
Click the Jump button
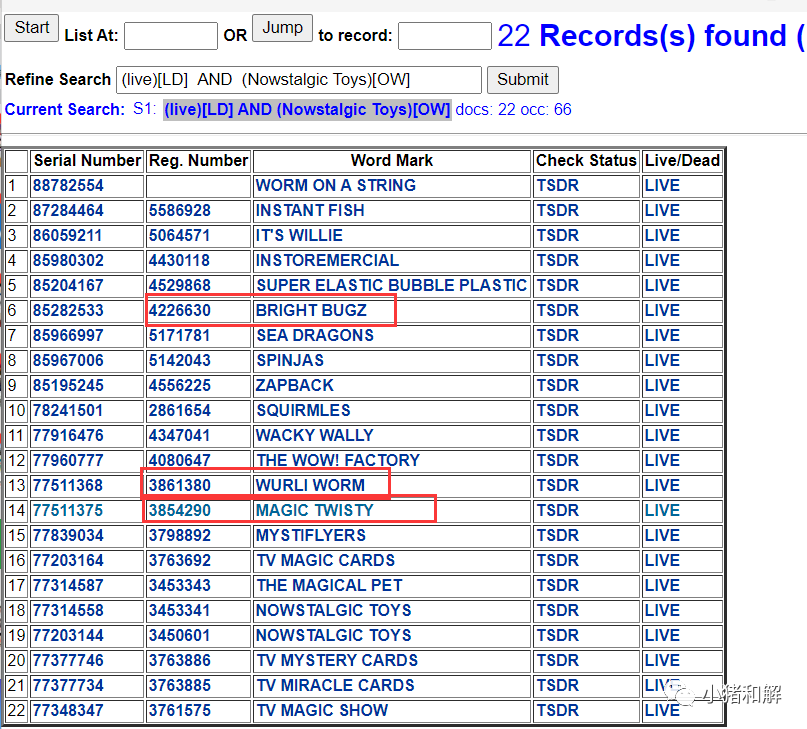(282, 28)
